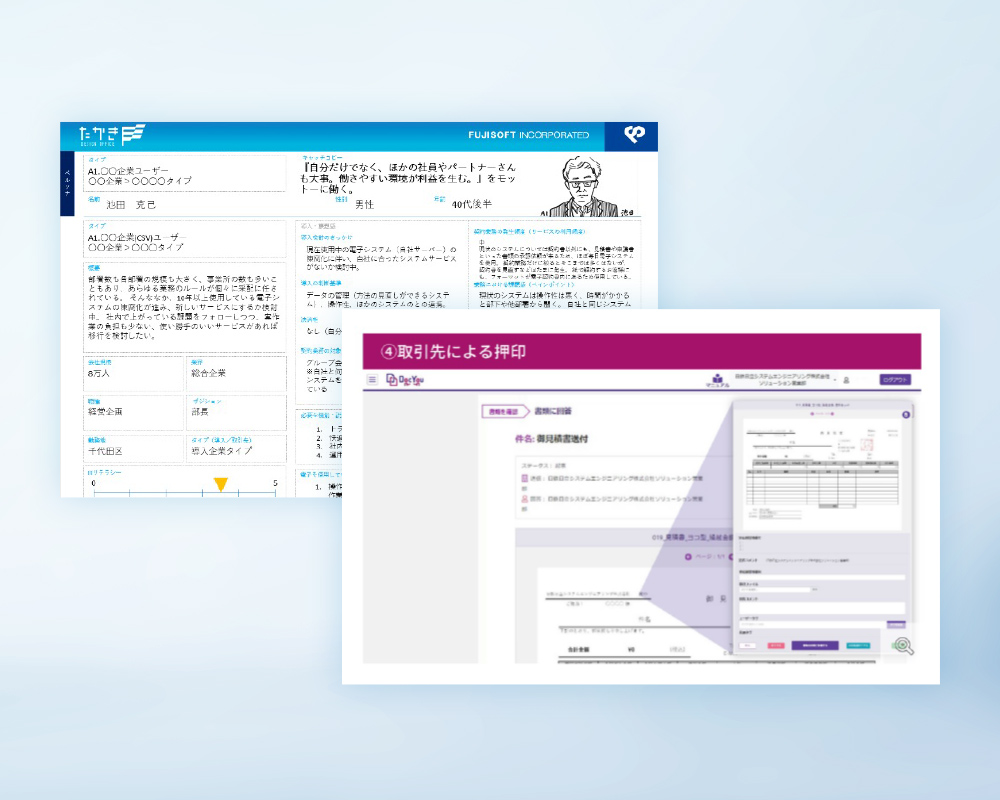The width and height of the screenshot is (1000, 800).
Task: Click the 導入企業タイプ cell
Action: pyautogui.click(x=237, y=448)
